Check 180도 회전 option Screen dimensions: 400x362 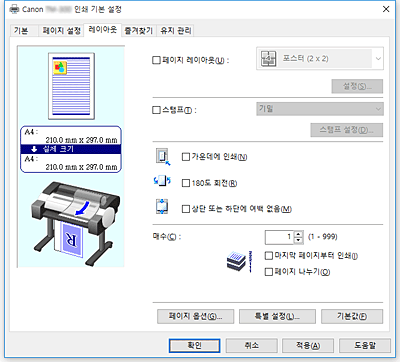(186, 183)
